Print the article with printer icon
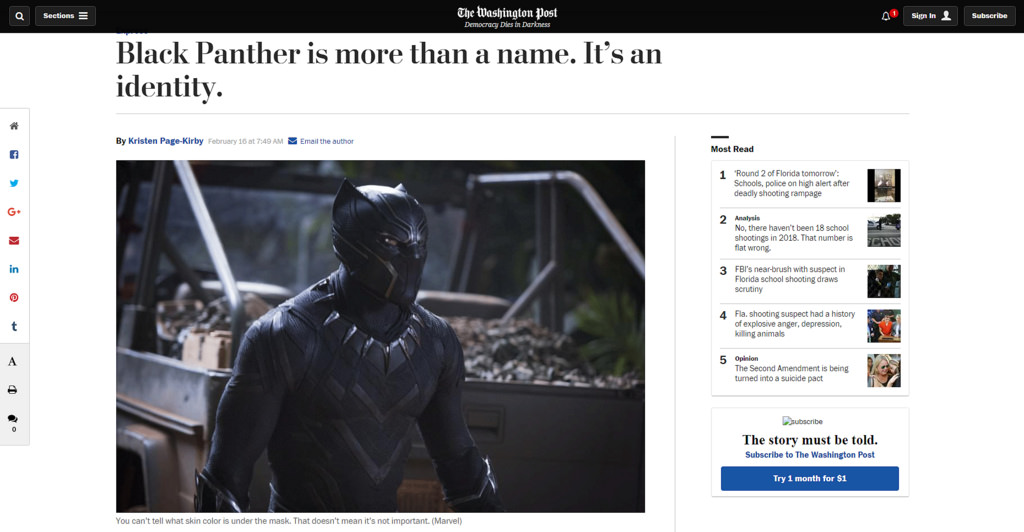 12,390
